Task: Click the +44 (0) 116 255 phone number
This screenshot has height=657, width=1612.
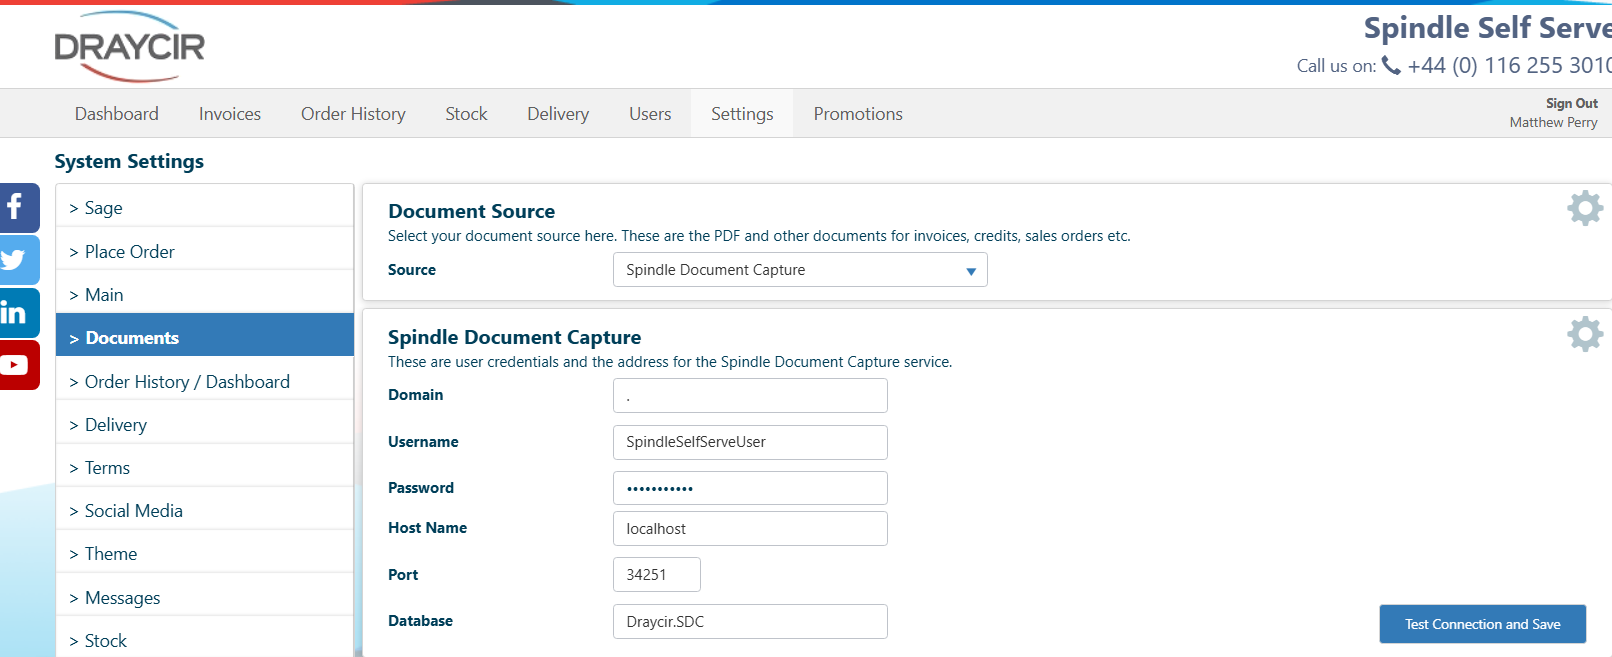Action: pos(1509,66)
